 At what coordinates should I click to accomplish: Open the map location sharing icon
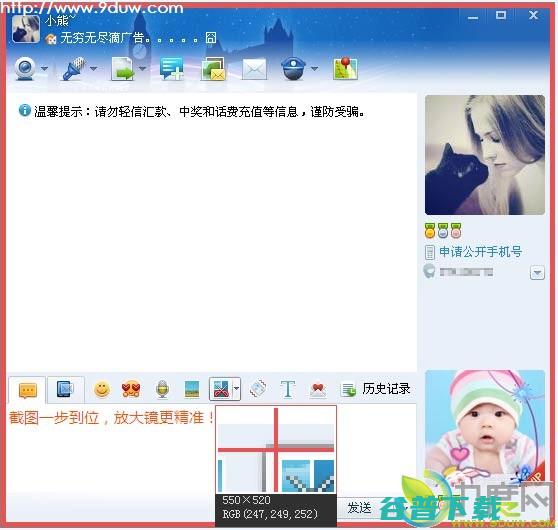pyautogui.click(x=345, y=68)
